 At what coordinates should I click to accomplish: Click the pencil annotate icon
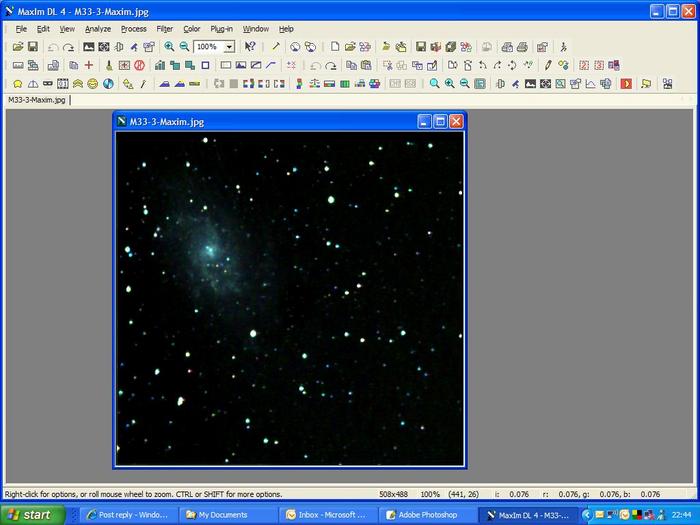[x=548, y=65]
